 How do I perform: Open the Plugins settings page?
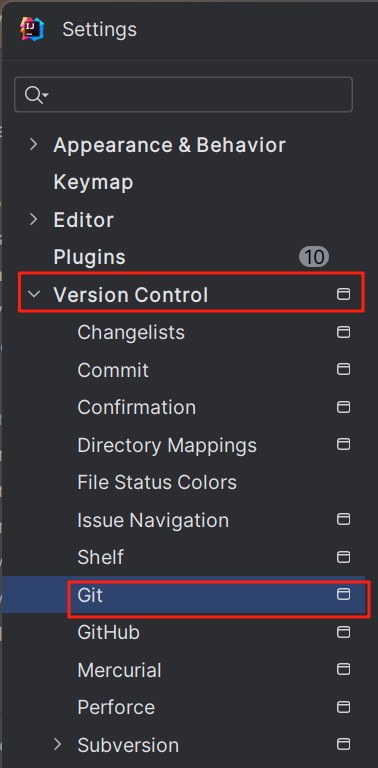[x=89, y=257]
